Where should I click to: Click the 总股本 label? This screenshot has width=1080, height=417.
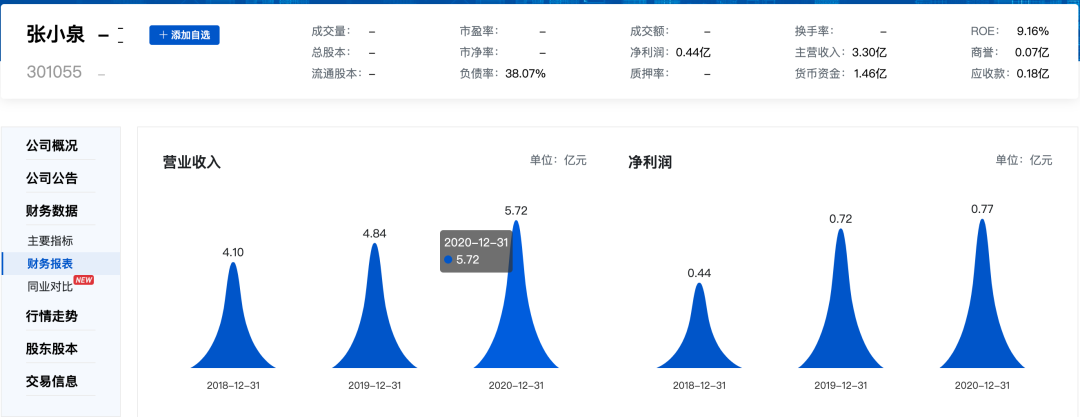pos(331,52)
